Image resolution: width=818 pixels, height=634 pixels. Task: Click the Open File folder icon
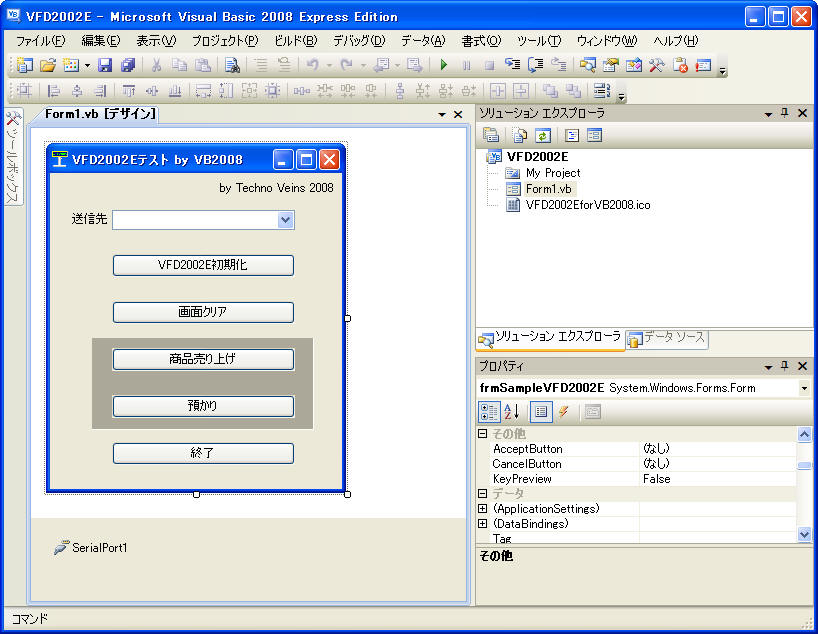click(x=47, y=65)
